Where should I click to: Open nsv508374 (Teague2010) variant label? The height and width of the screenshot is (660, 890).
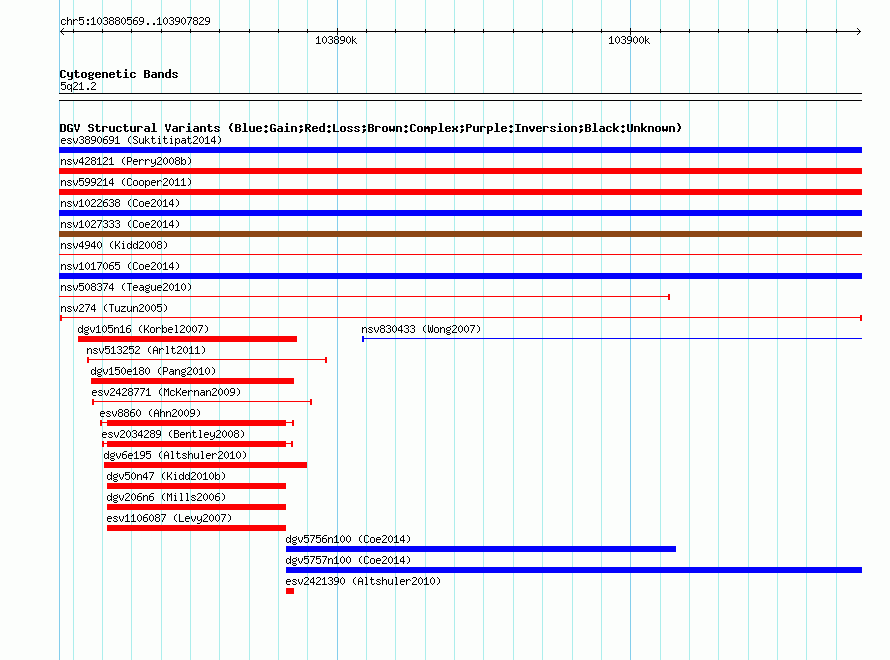point(126,287)
